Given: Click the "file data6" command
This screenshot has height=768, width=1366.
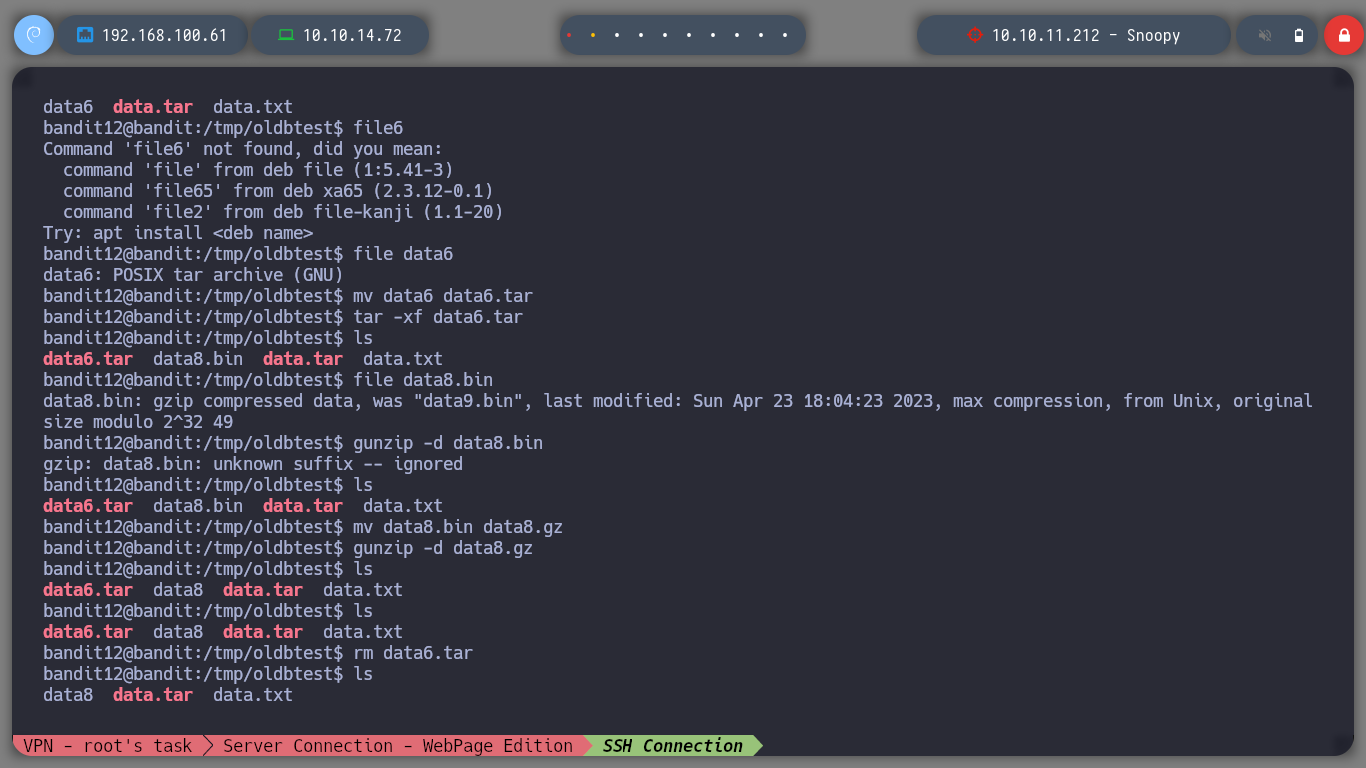Looking at the screenshot, I should 403,254.
